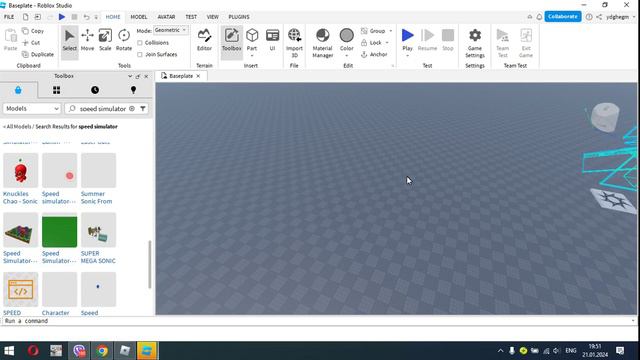Viewport: 640px width, 360px height.
Task: Click the quick access Play button
Action: pyautogui.click(x=62, y=17)
